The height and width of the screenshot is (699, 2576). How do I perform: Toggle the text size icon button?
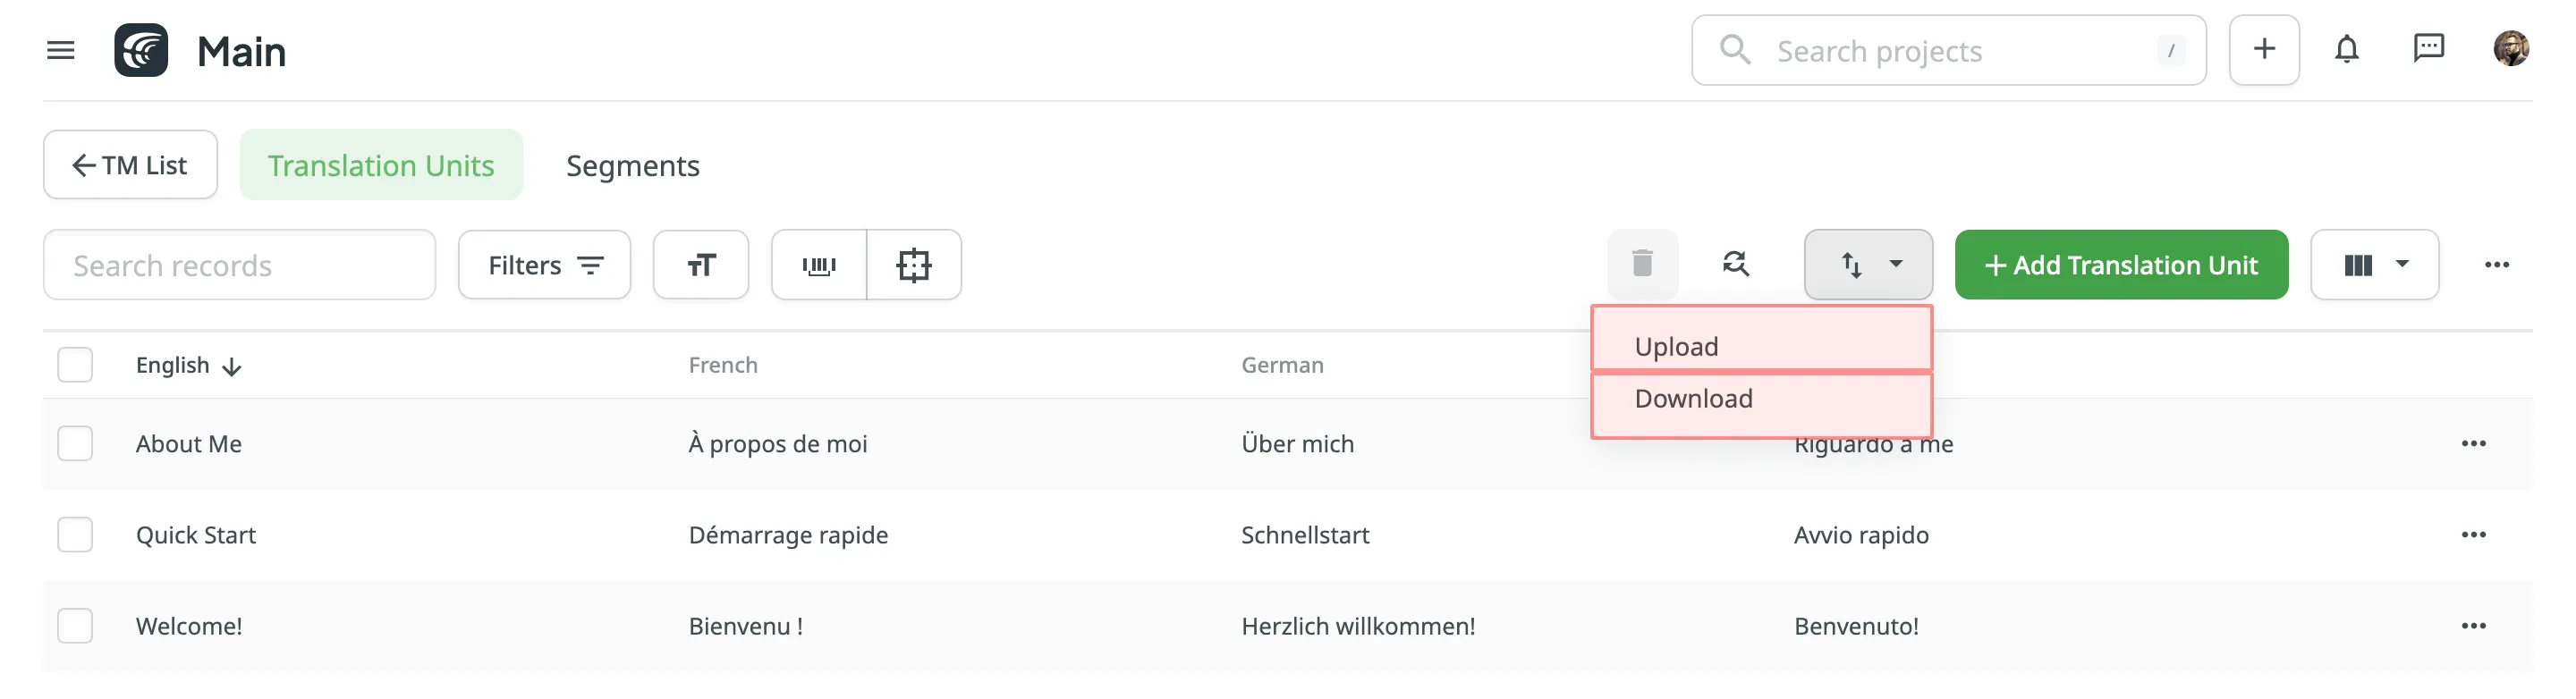coord(701,265)
